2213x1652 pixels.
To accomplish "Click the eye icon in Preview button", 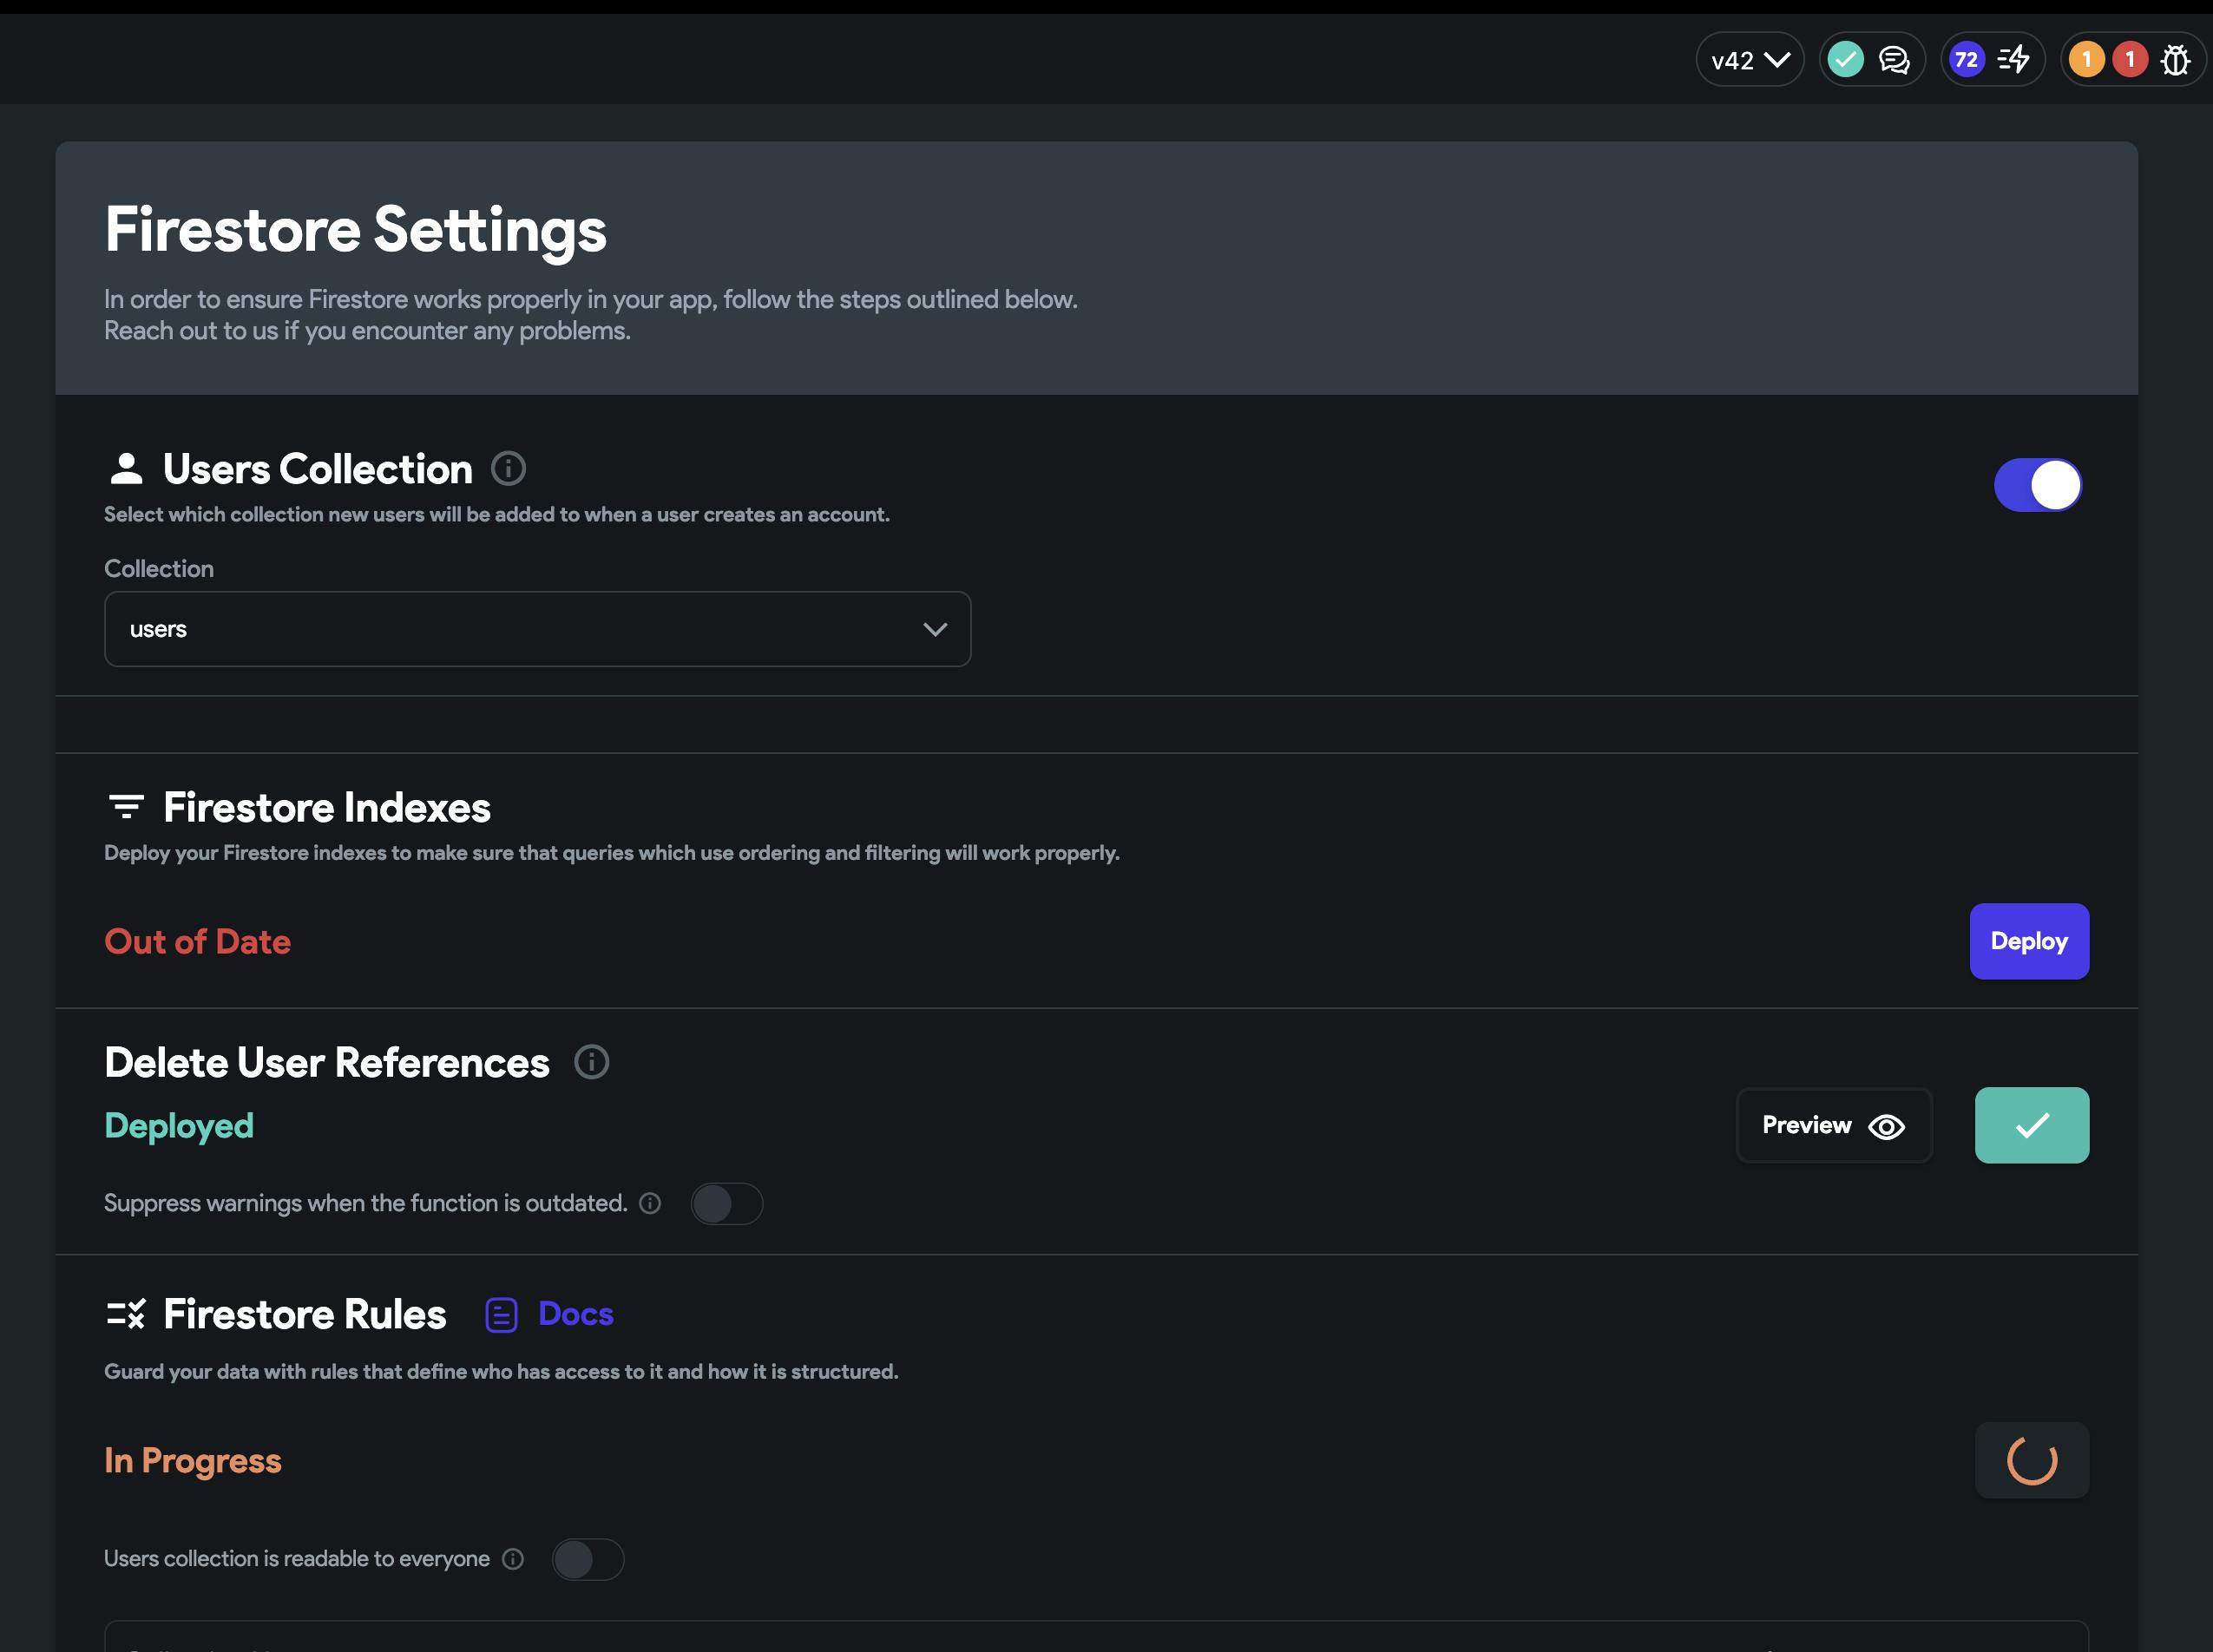I will (x=1886, y=1127).
